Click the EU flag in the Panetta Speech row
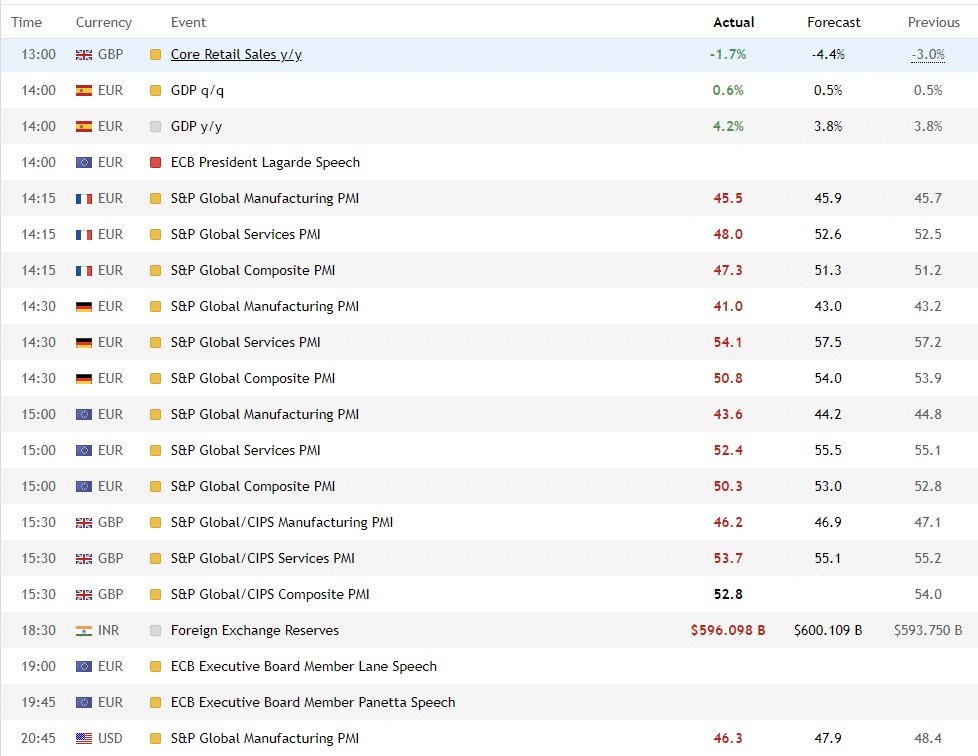This screenshot has width=978, height=756. click(84, 702)
